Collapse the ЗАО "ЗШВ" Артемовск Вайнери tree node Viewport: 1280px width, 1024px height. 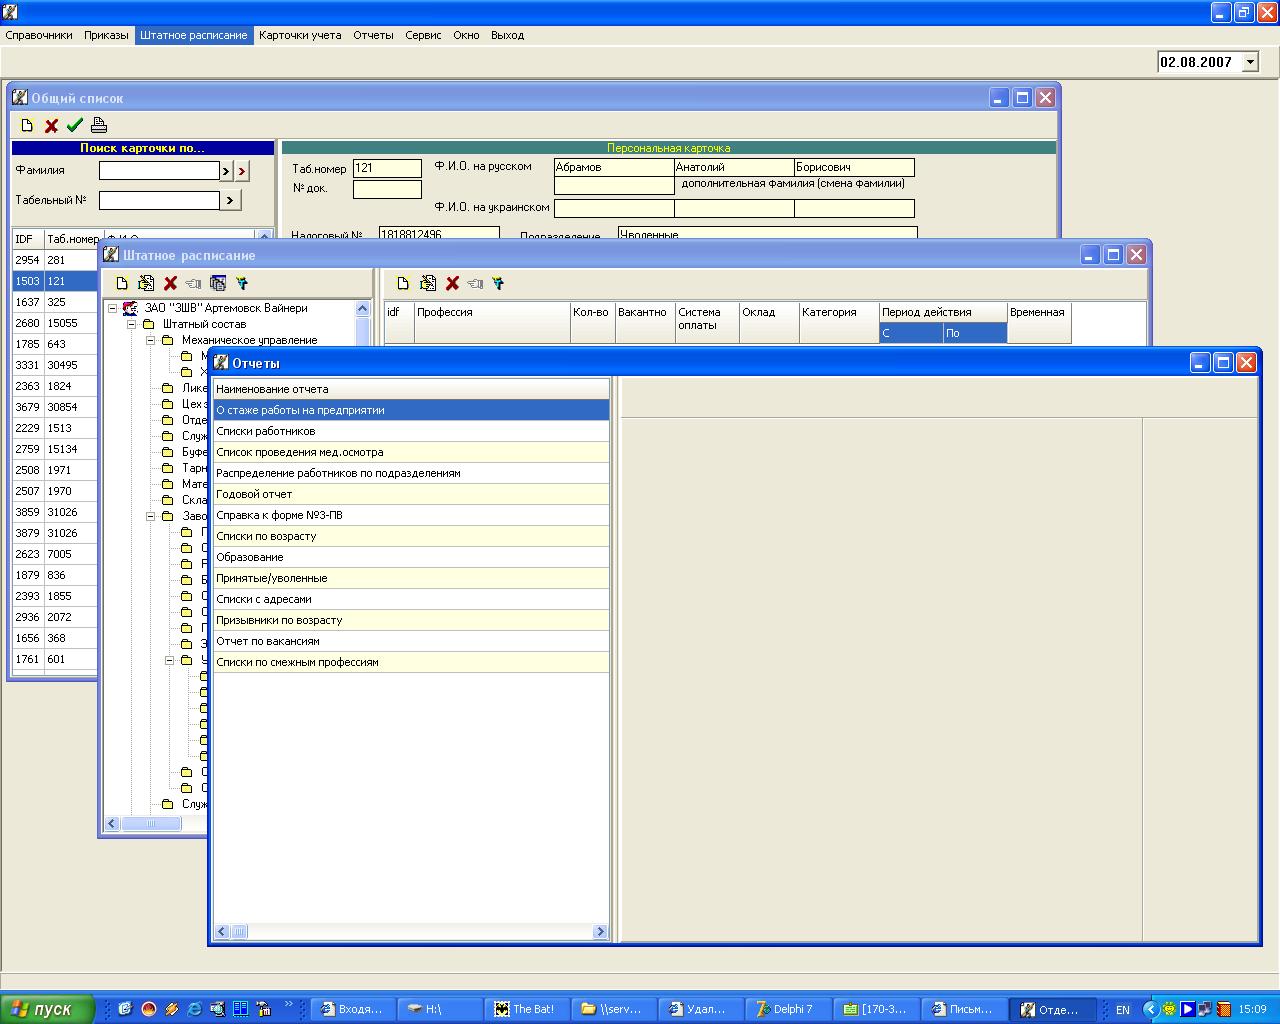pyautogui.click(x=113, y=308)
